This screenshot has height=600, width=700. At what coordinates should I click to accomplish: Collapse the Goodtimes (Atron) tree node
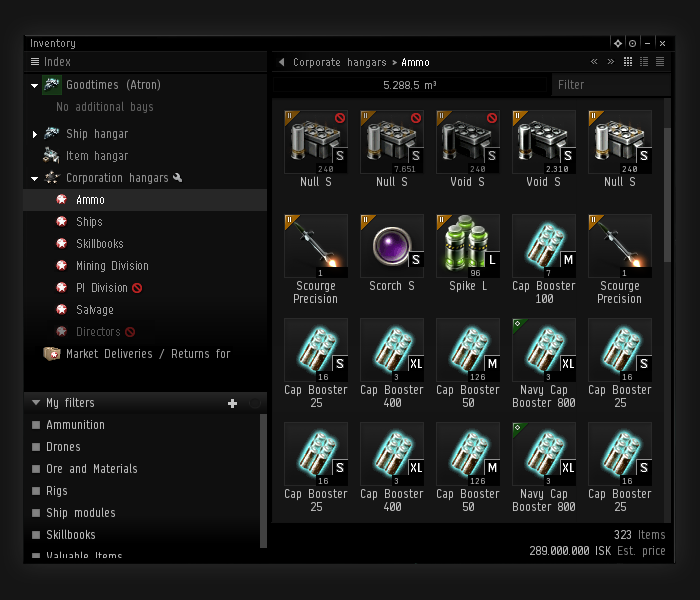click(x=34, y=85)
